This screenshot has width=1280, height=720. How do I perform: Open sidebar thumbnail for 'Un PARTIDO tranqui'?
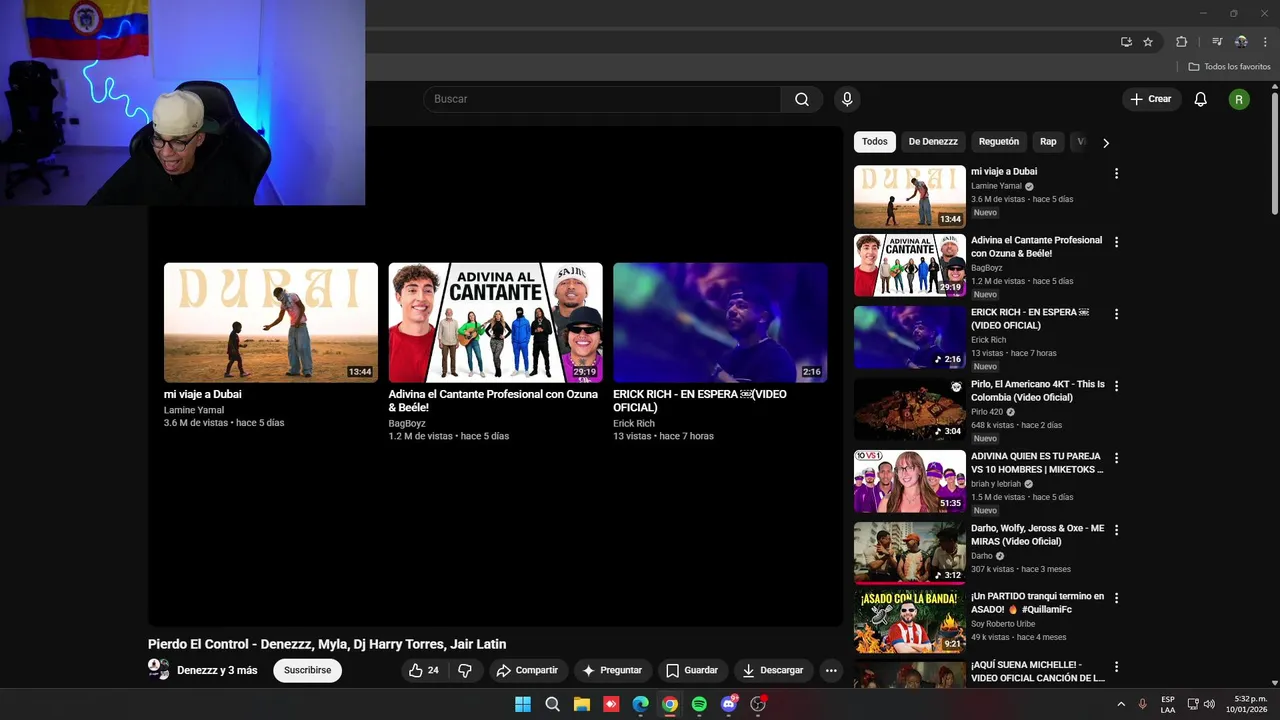click(x=910, y=621)
